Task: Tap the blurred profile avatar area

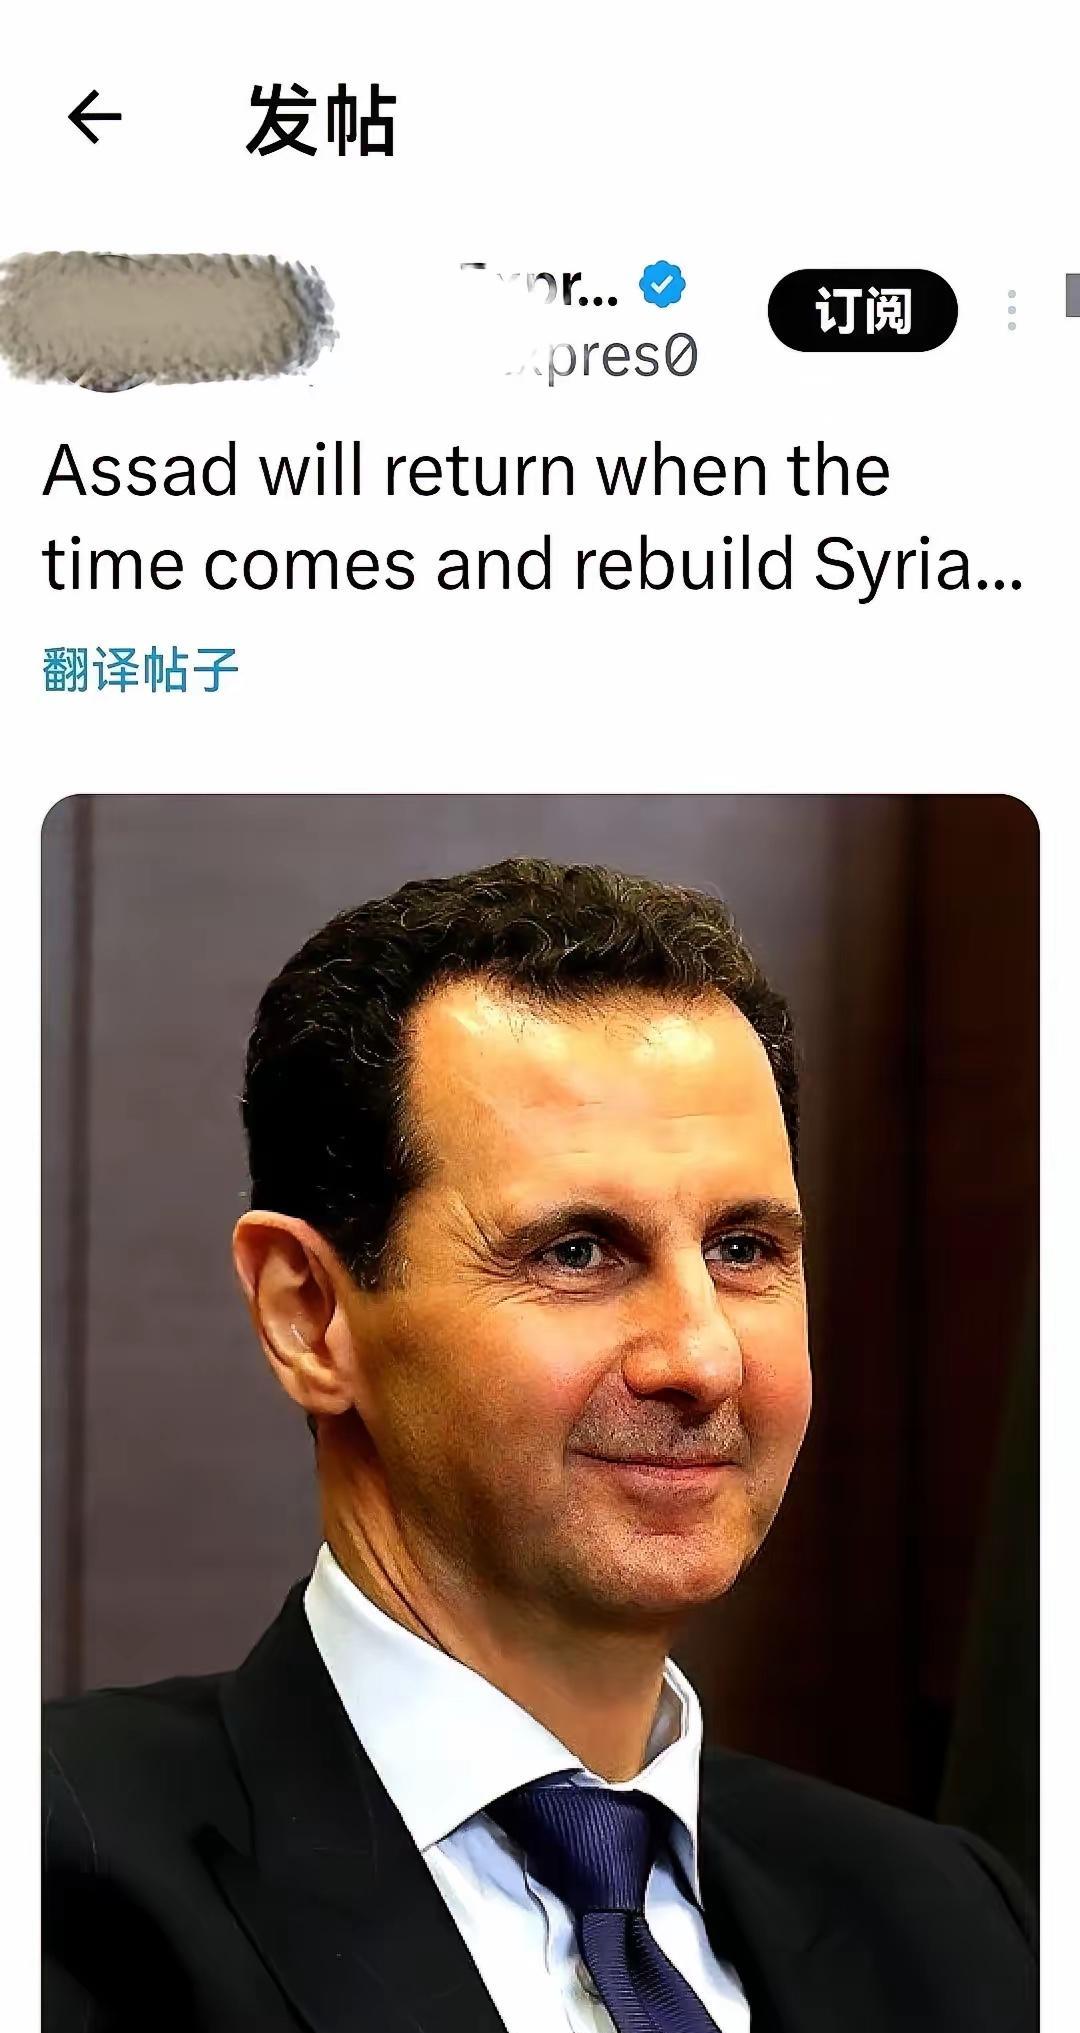Action: [167, 320]
